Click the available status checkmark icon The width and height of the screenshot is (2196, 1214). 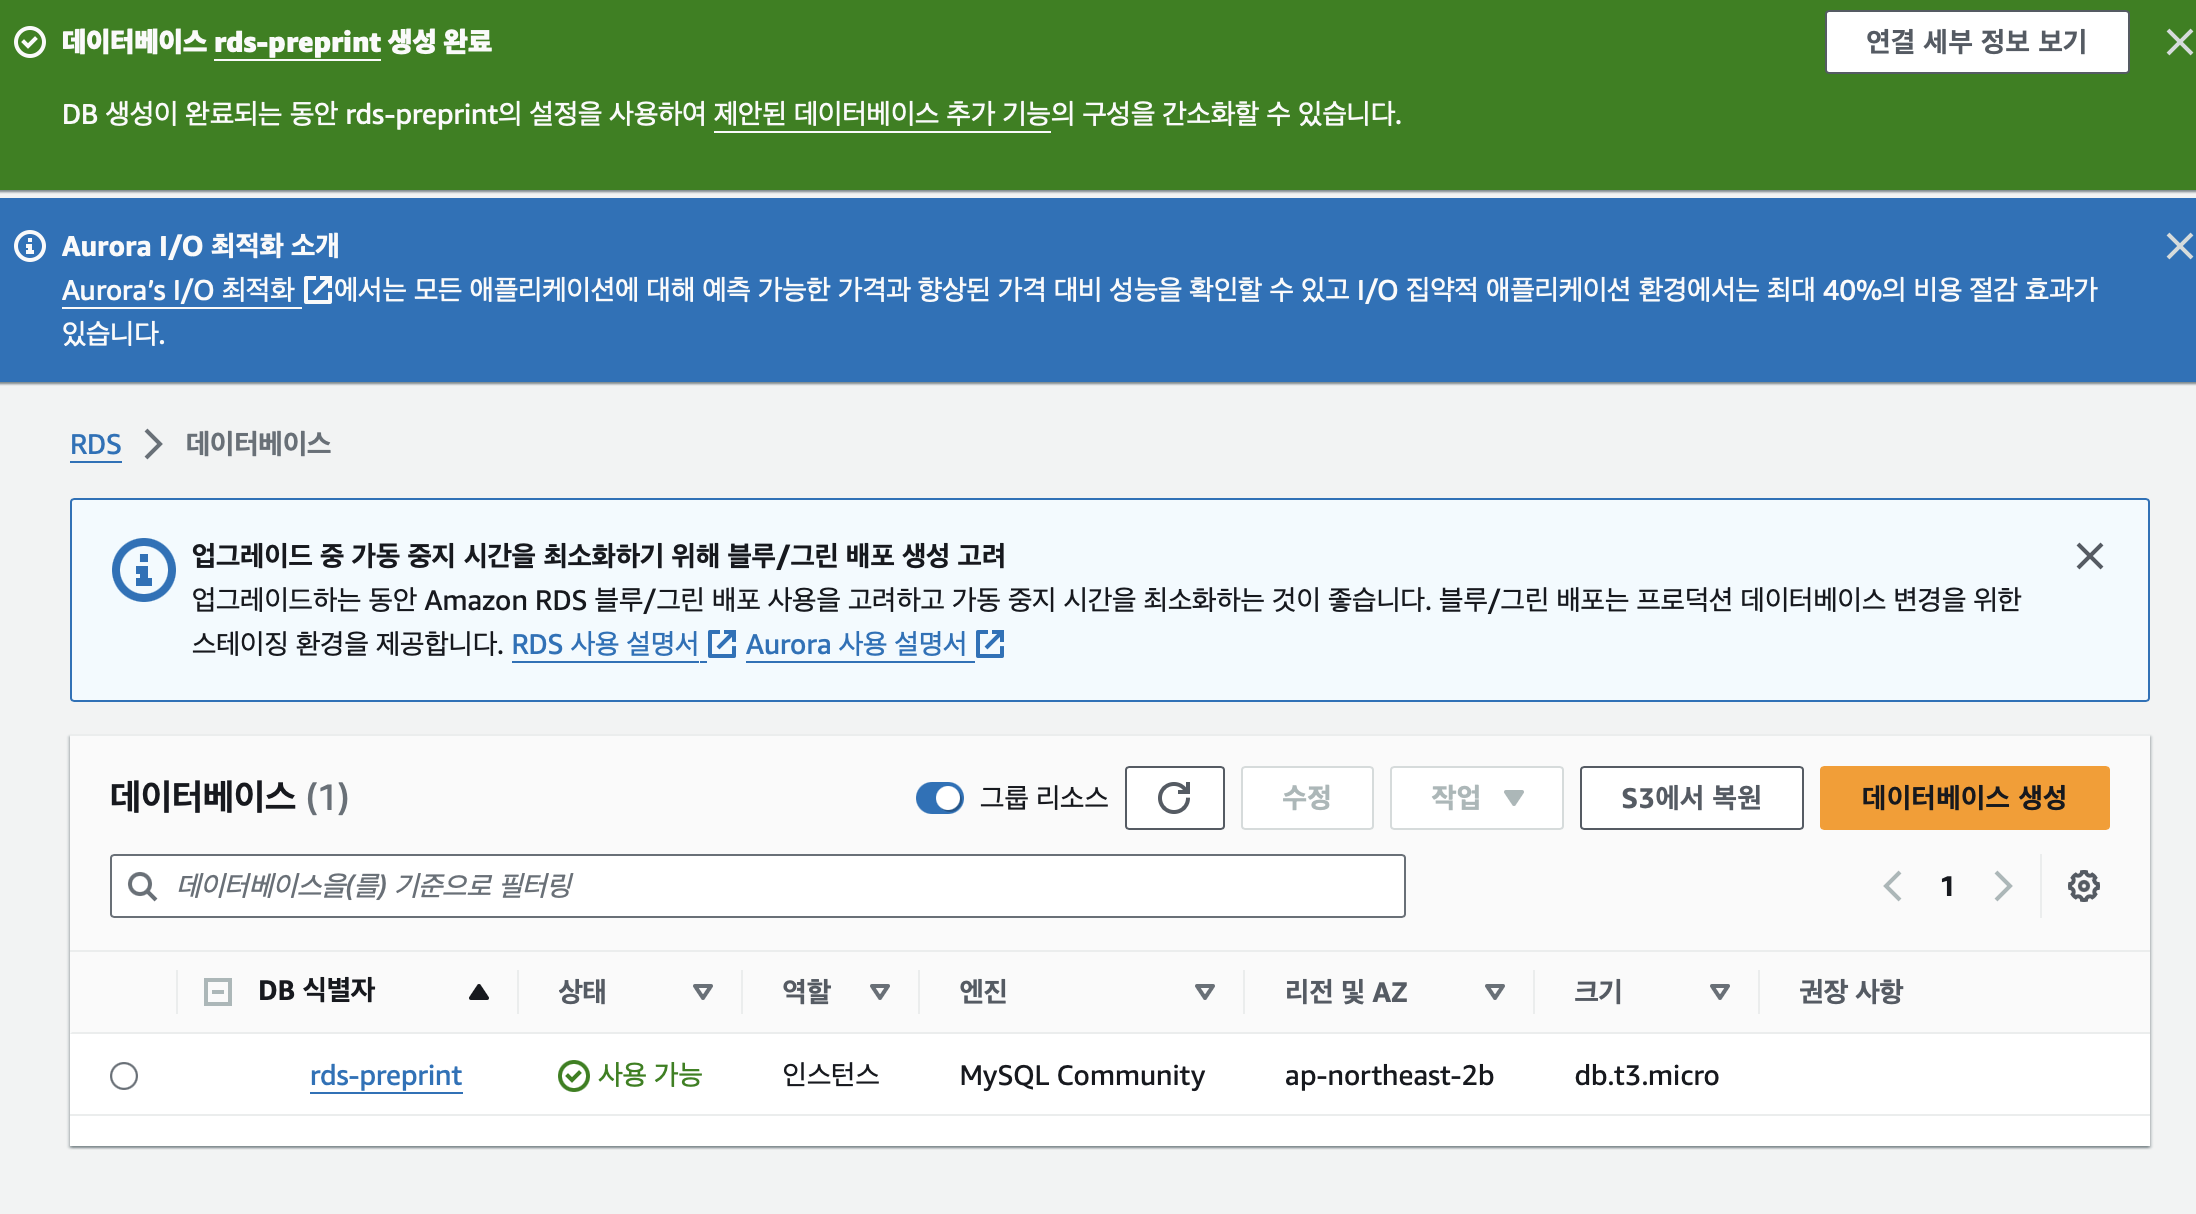[x=574, y=1076]
